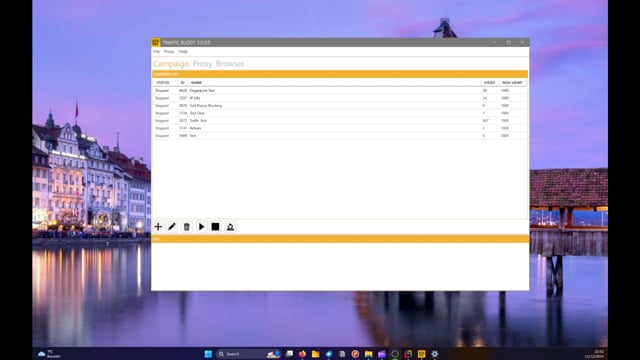Open the Proxy menu in menu bar

[x=169, y=52]
